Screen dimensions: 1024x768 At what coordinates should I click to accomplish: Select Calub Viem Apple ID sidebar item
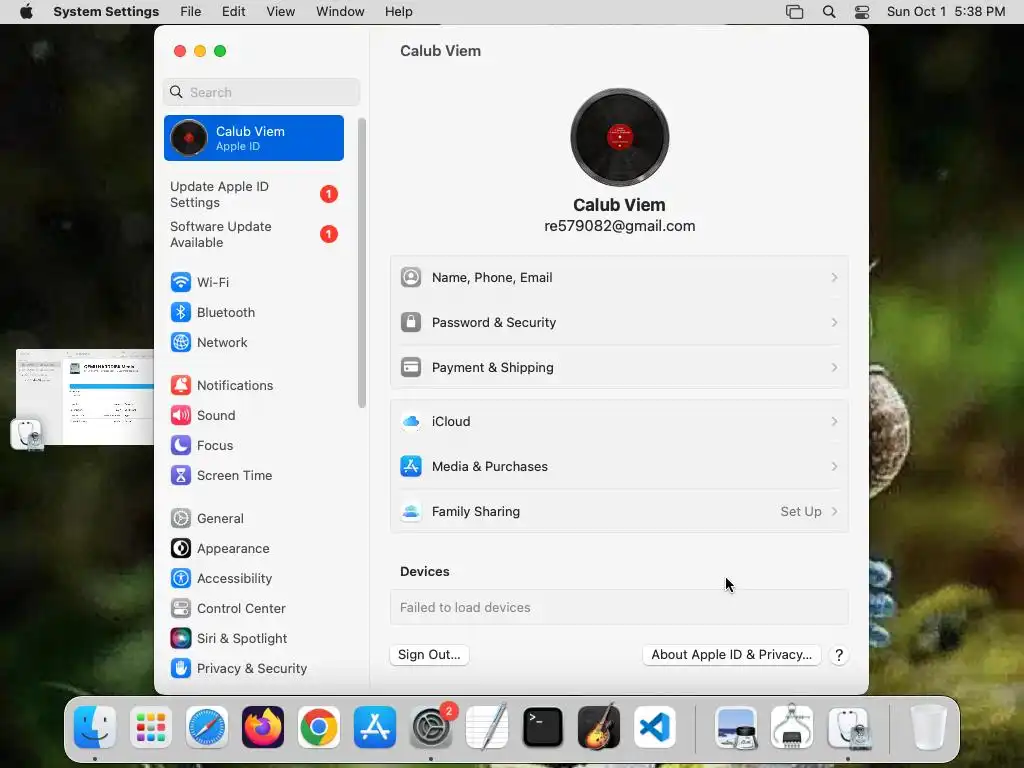[253, 138]
